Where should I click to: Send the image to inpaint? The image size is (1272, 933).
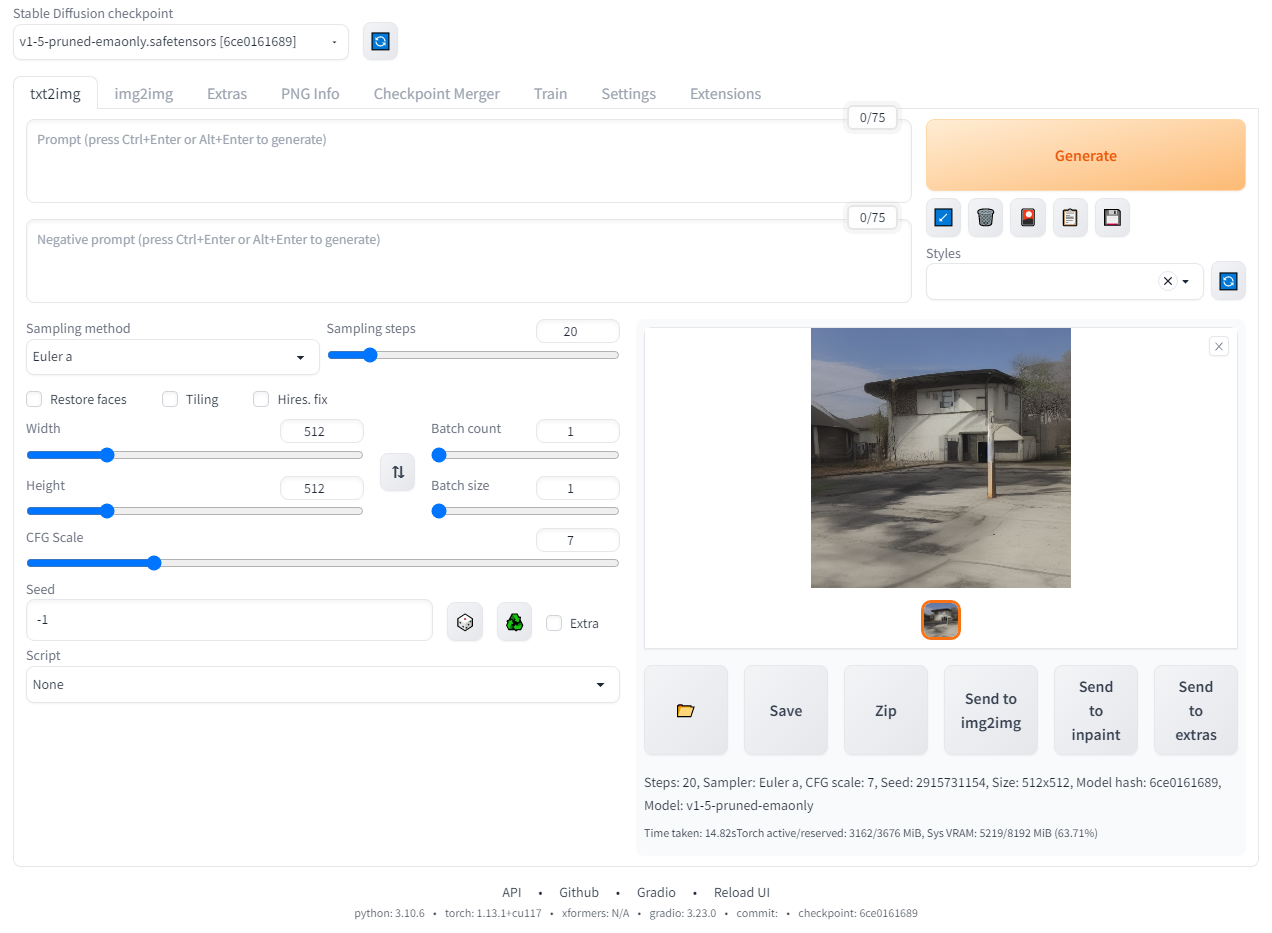click(x=1096, y=710)
